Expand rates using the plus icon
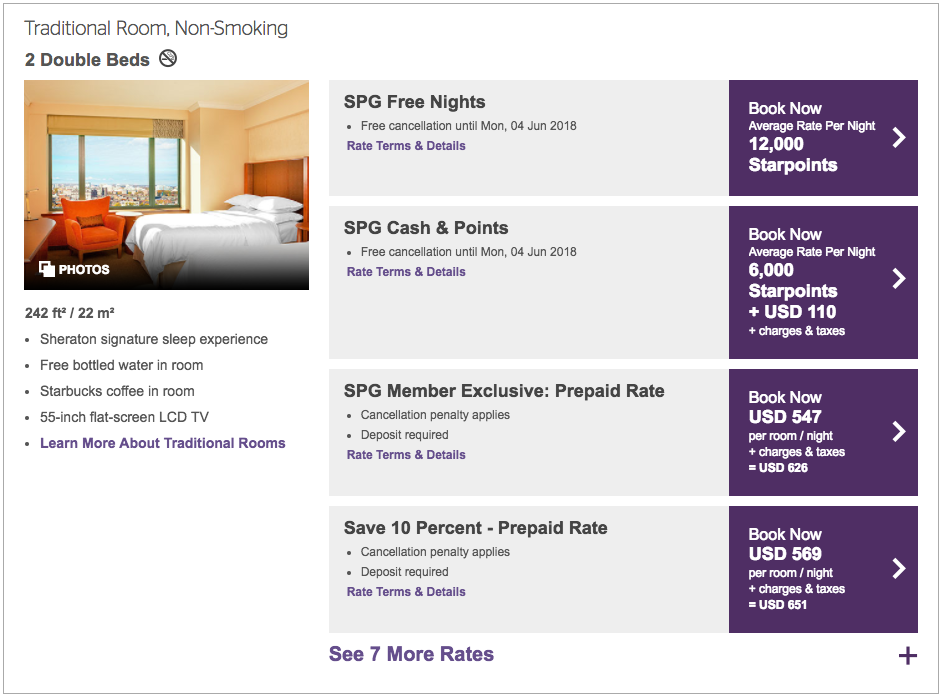Viewport: 943px width, 697px height. click(x=908, y=656)
